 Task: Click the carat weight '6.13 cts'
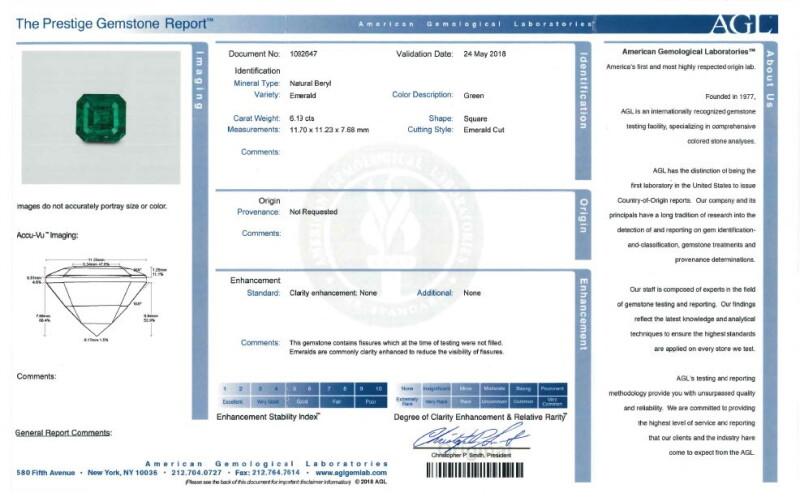coord(302,118)
